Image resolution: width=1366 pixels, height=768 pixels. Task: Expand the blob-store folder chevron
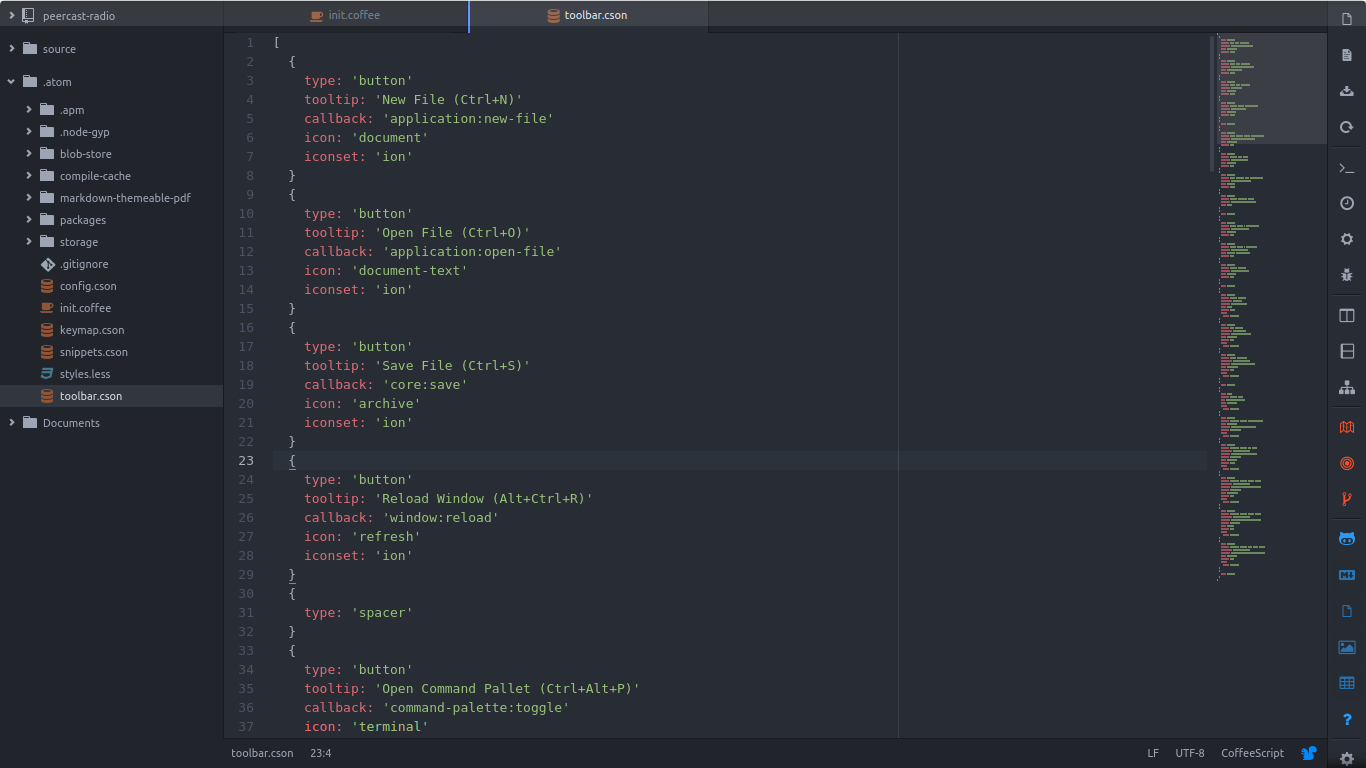click(x=29, y=154)
